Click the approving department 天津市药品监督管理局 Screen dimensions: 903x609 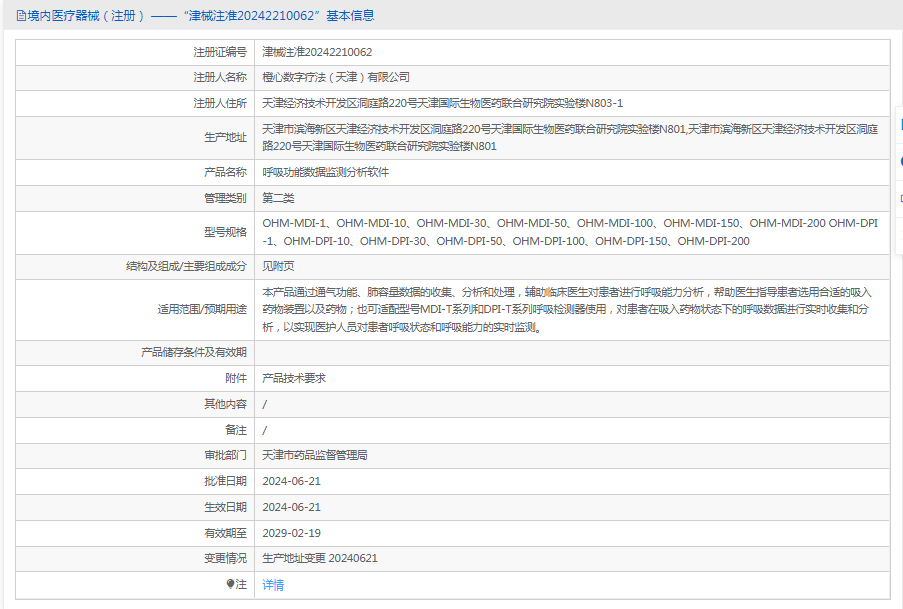coord(315,455)
